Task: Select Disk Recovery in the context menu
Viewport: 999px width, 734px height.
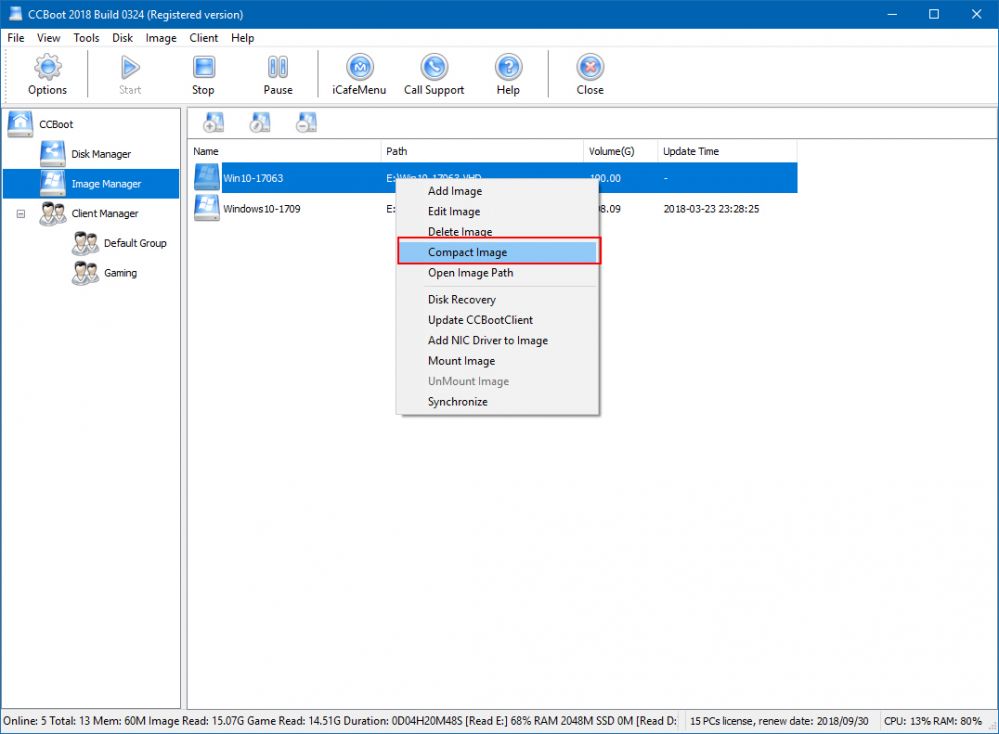Action: point(498,299)
